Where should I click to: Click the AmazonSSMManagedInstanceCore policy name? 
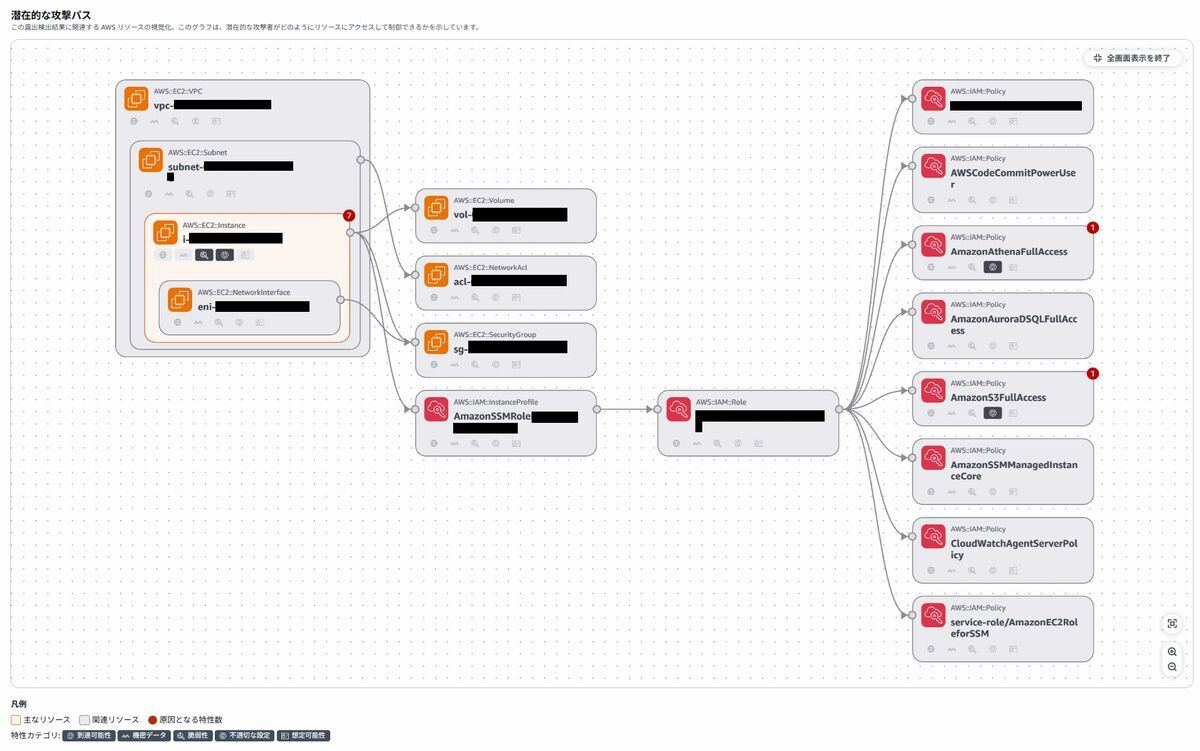(x=1014, y=470)
